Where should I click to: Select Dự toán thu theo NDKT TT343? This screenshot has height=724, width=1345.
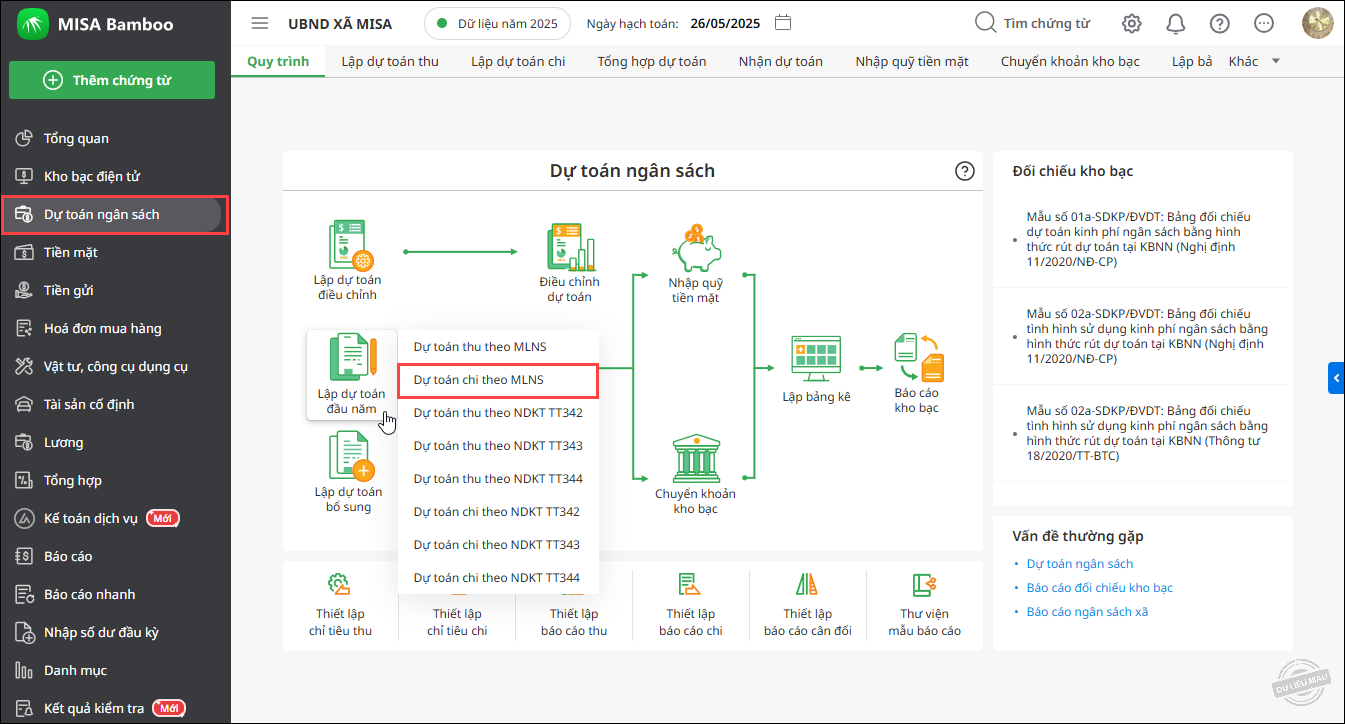498,446
